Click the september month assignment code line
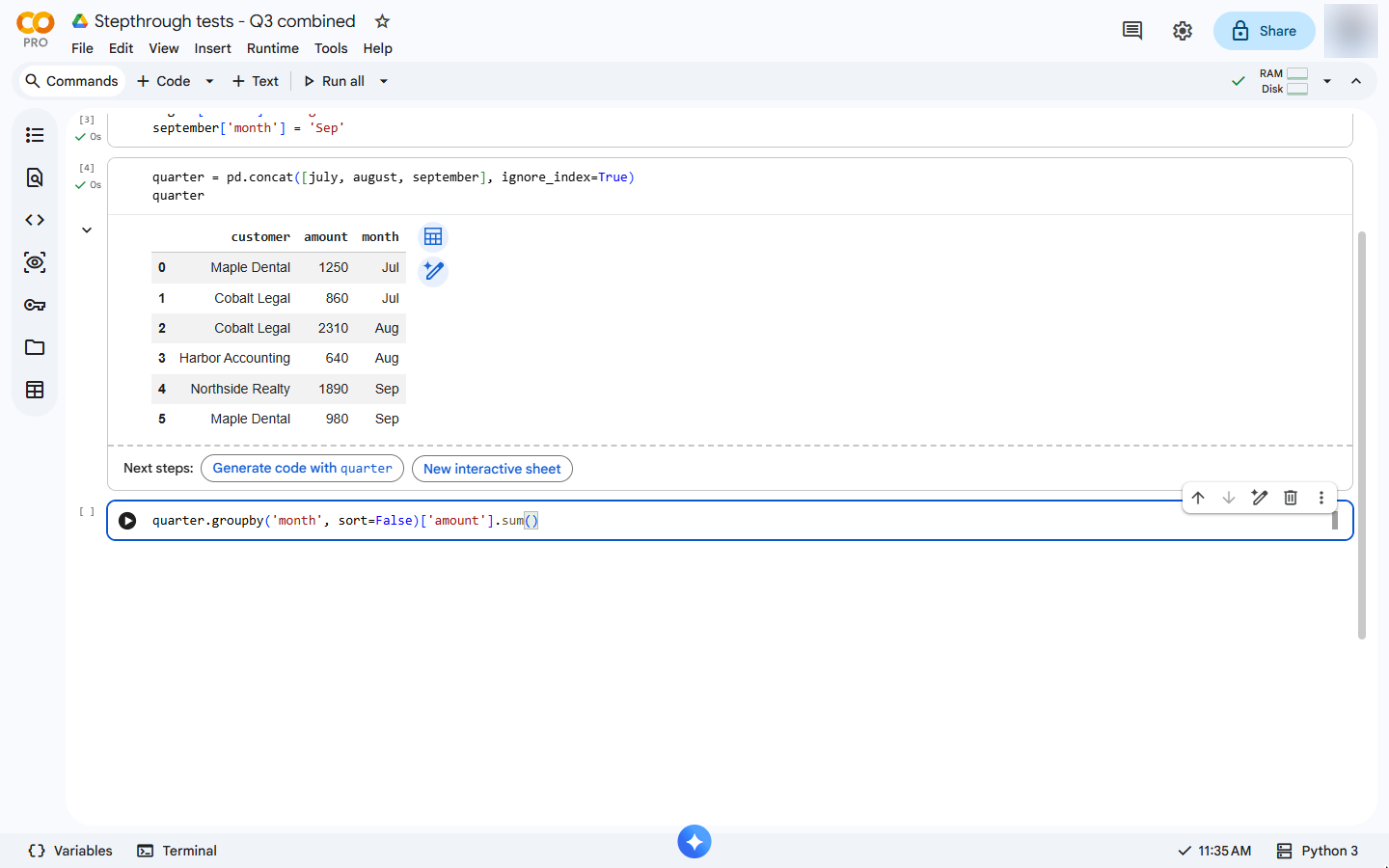 coord(248,129)
